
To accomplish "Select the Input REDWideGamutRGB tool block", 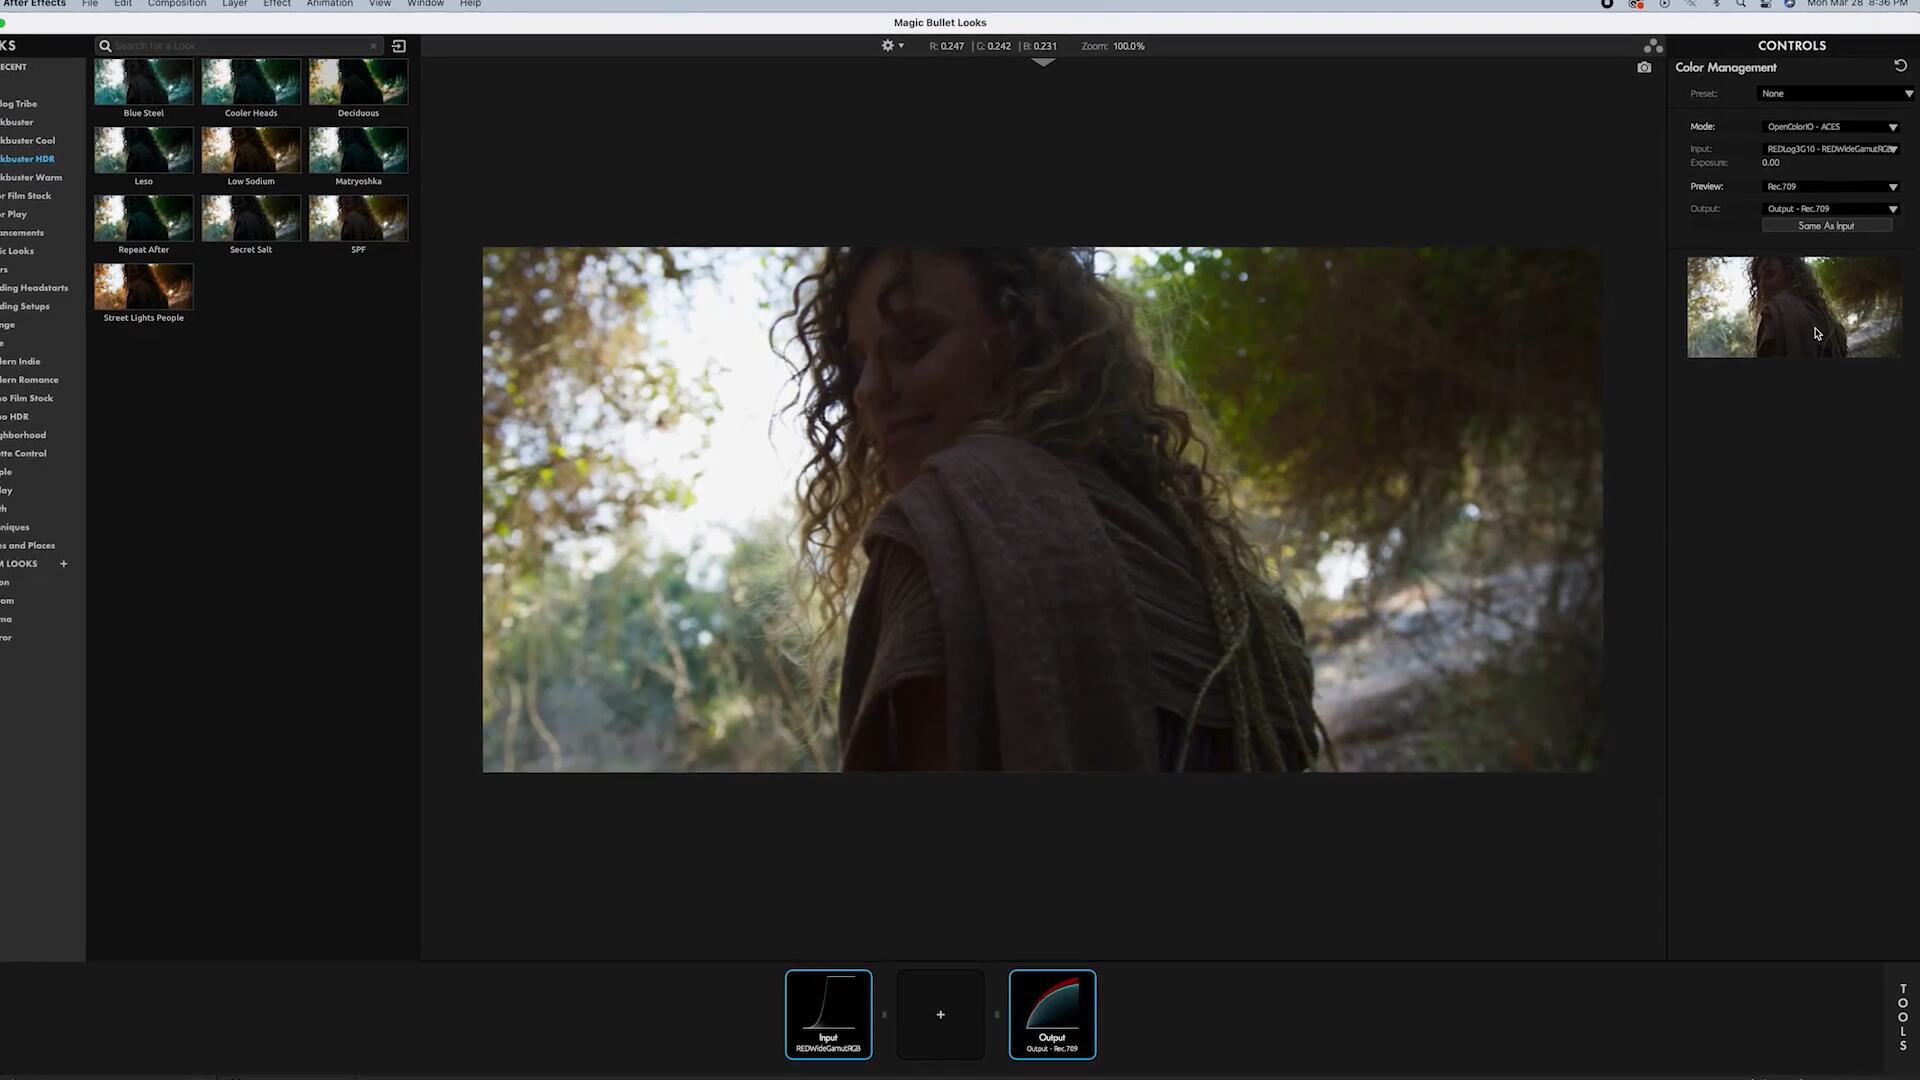I will (828, 1013).
